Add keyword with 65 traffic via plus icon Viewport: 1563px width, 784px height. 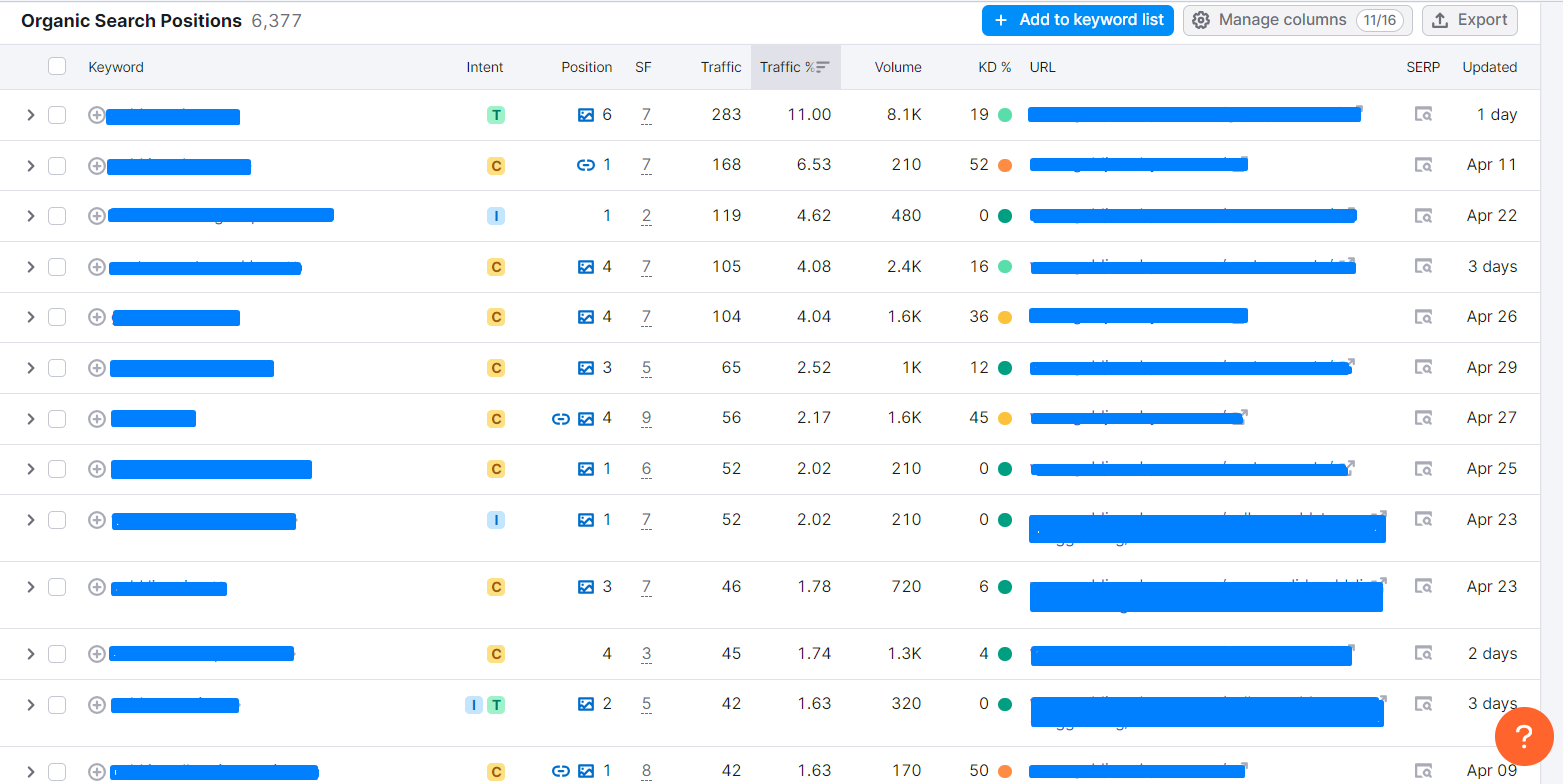pyautogui.click(x=97, y=368)
